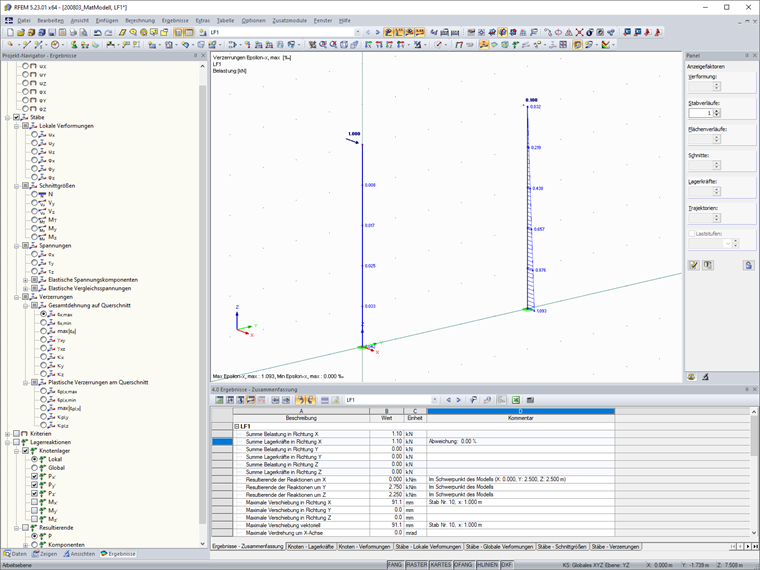
Task: Expand Elastische Spannungskomponenten node
Action: [x=26, y=280]
